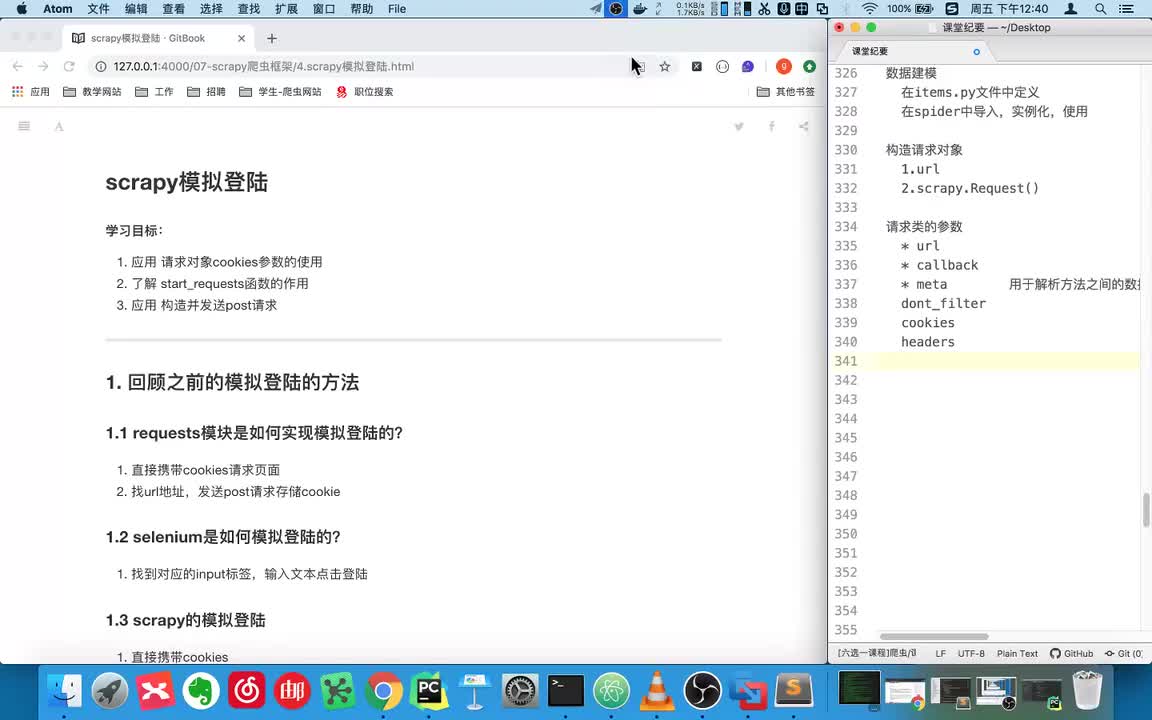This screenshot has width=1152, height=720.
Task: Change the Plain Text grammar in Atom
Action: 1017,653
